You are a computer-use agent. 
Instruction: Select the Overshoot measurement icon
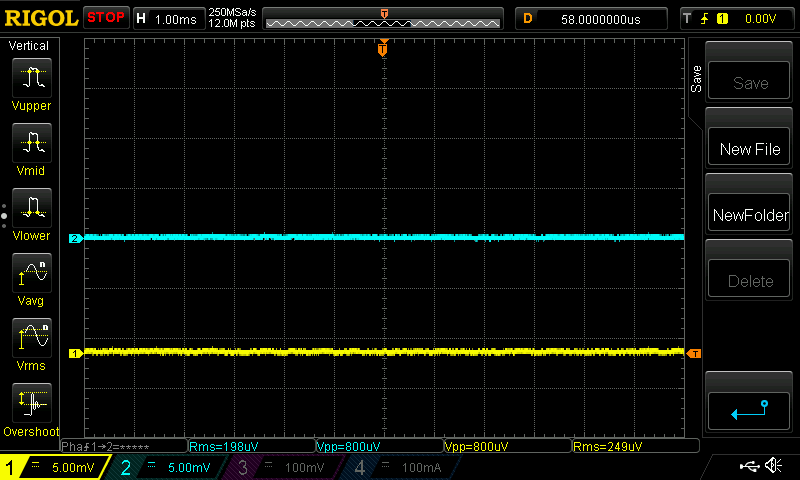[32, 403]
